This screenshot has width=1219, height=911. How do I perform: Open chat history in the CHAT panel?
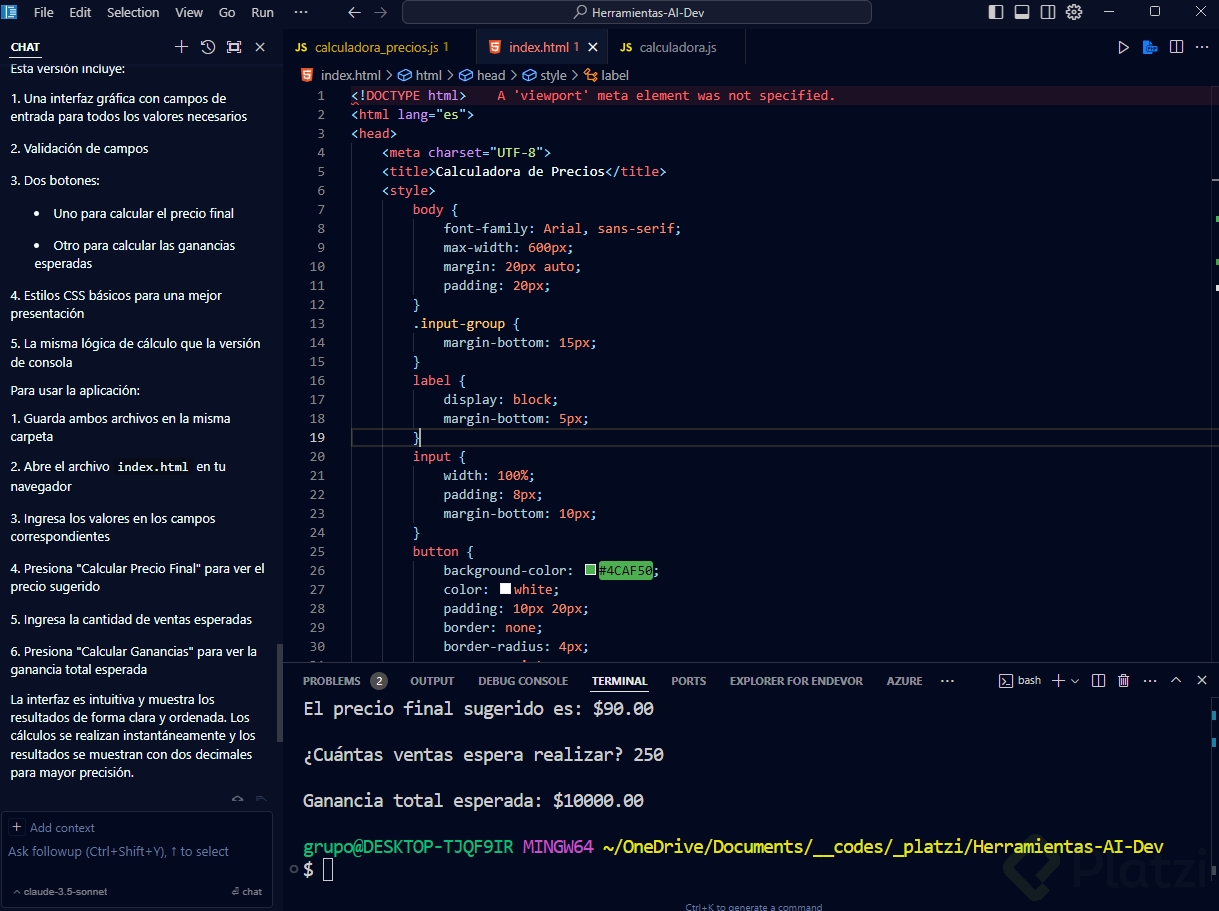click(x=208, y=47)
